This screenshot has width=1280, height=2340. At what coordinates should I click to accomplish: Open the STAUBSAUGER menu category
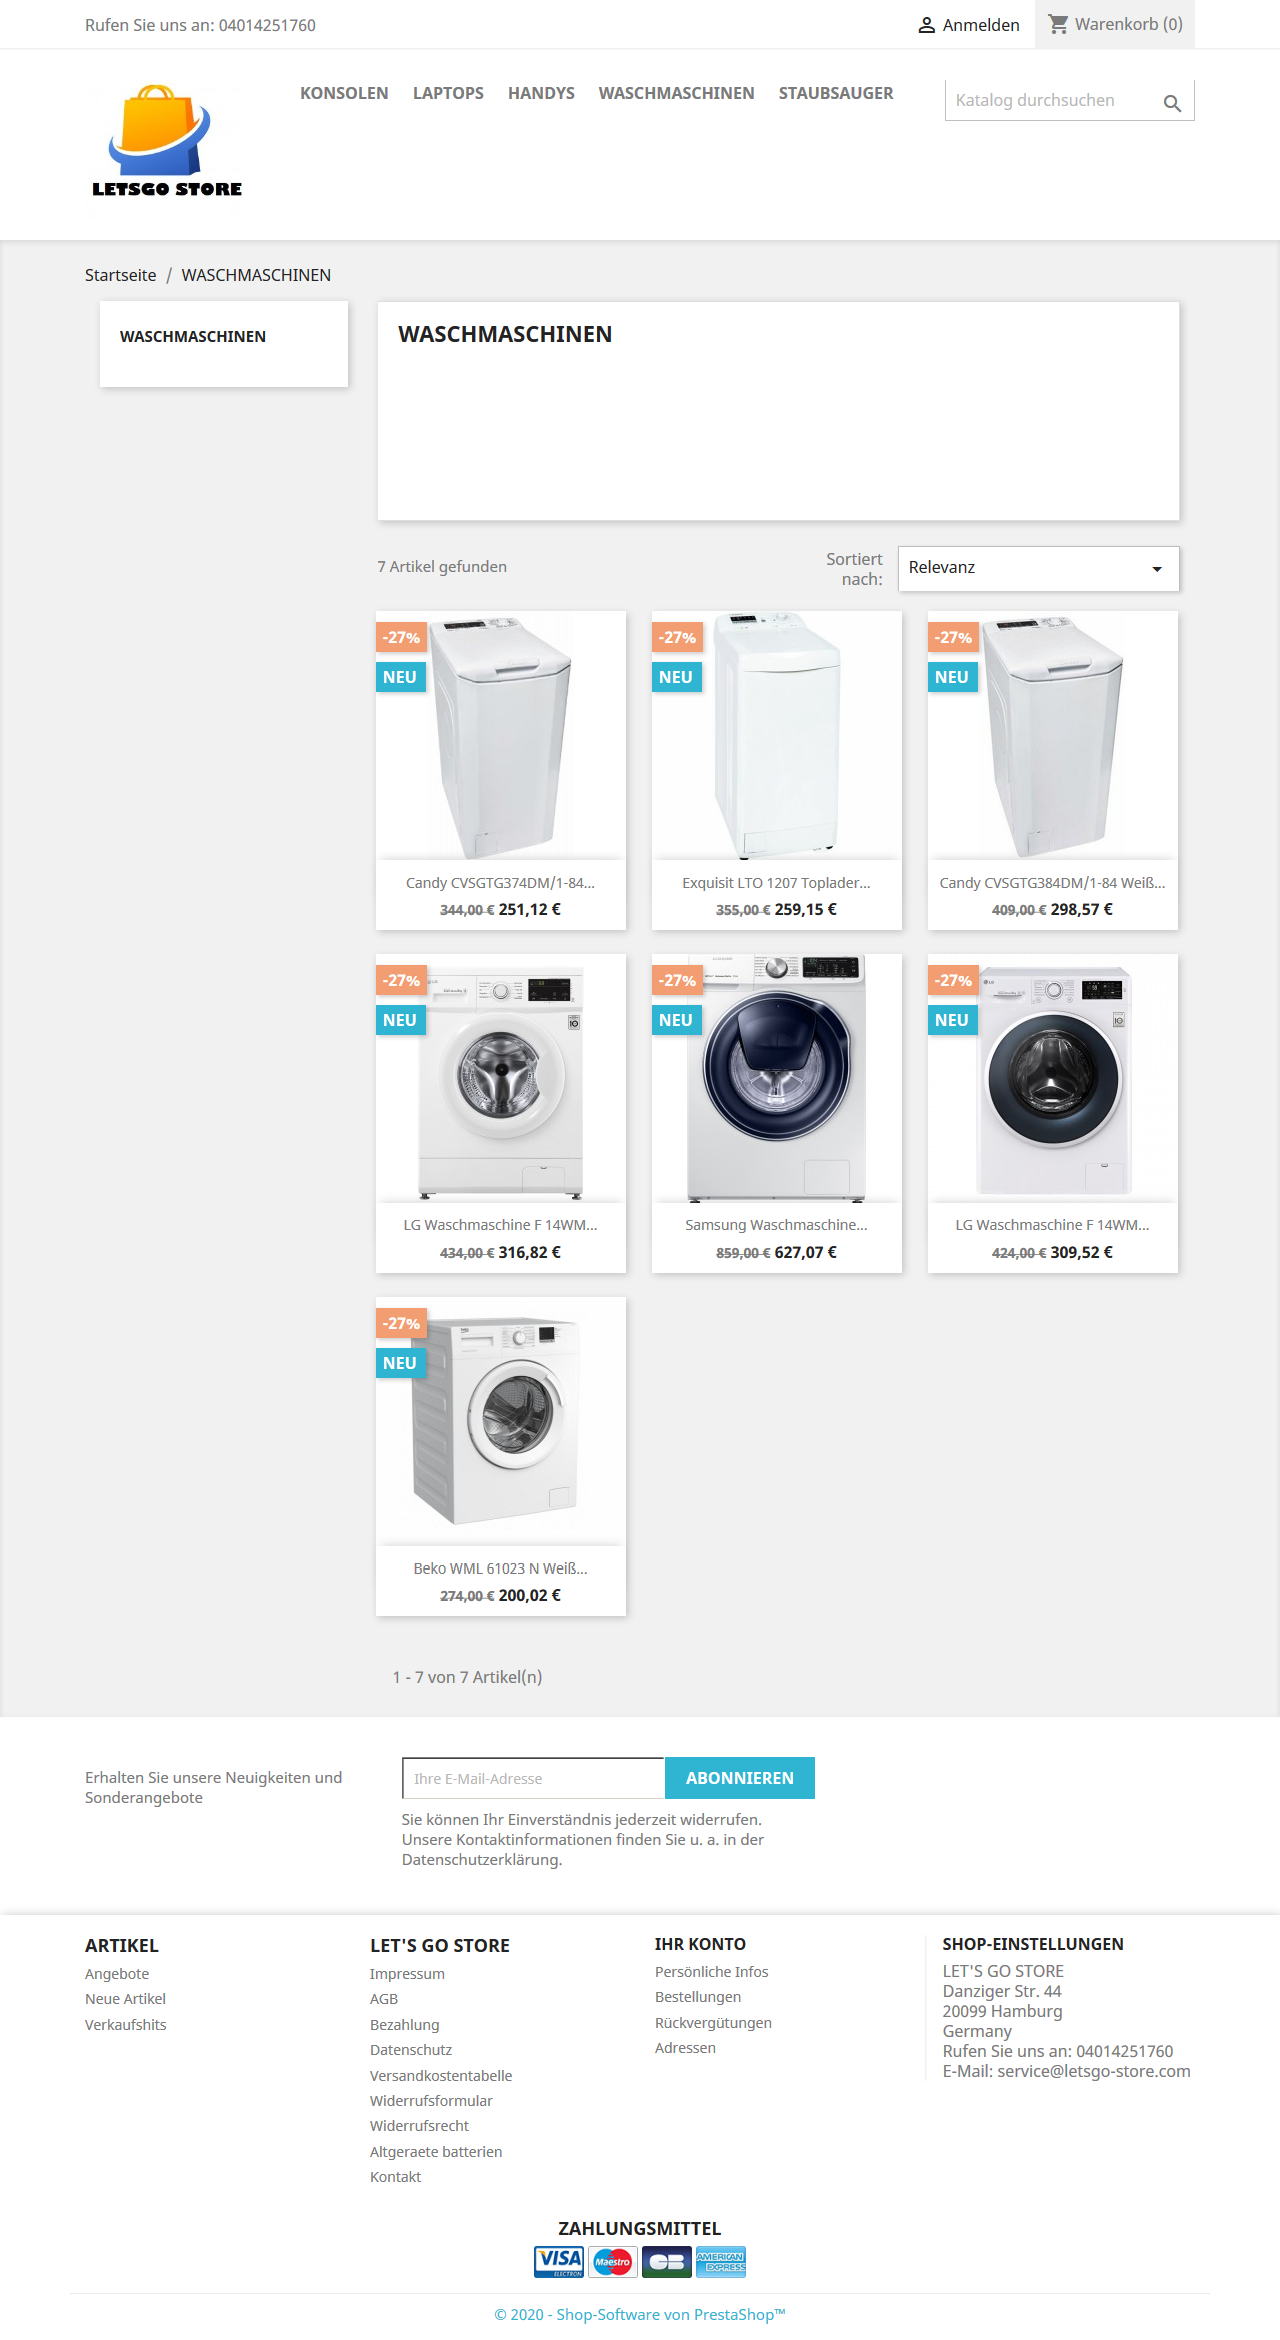836,93
